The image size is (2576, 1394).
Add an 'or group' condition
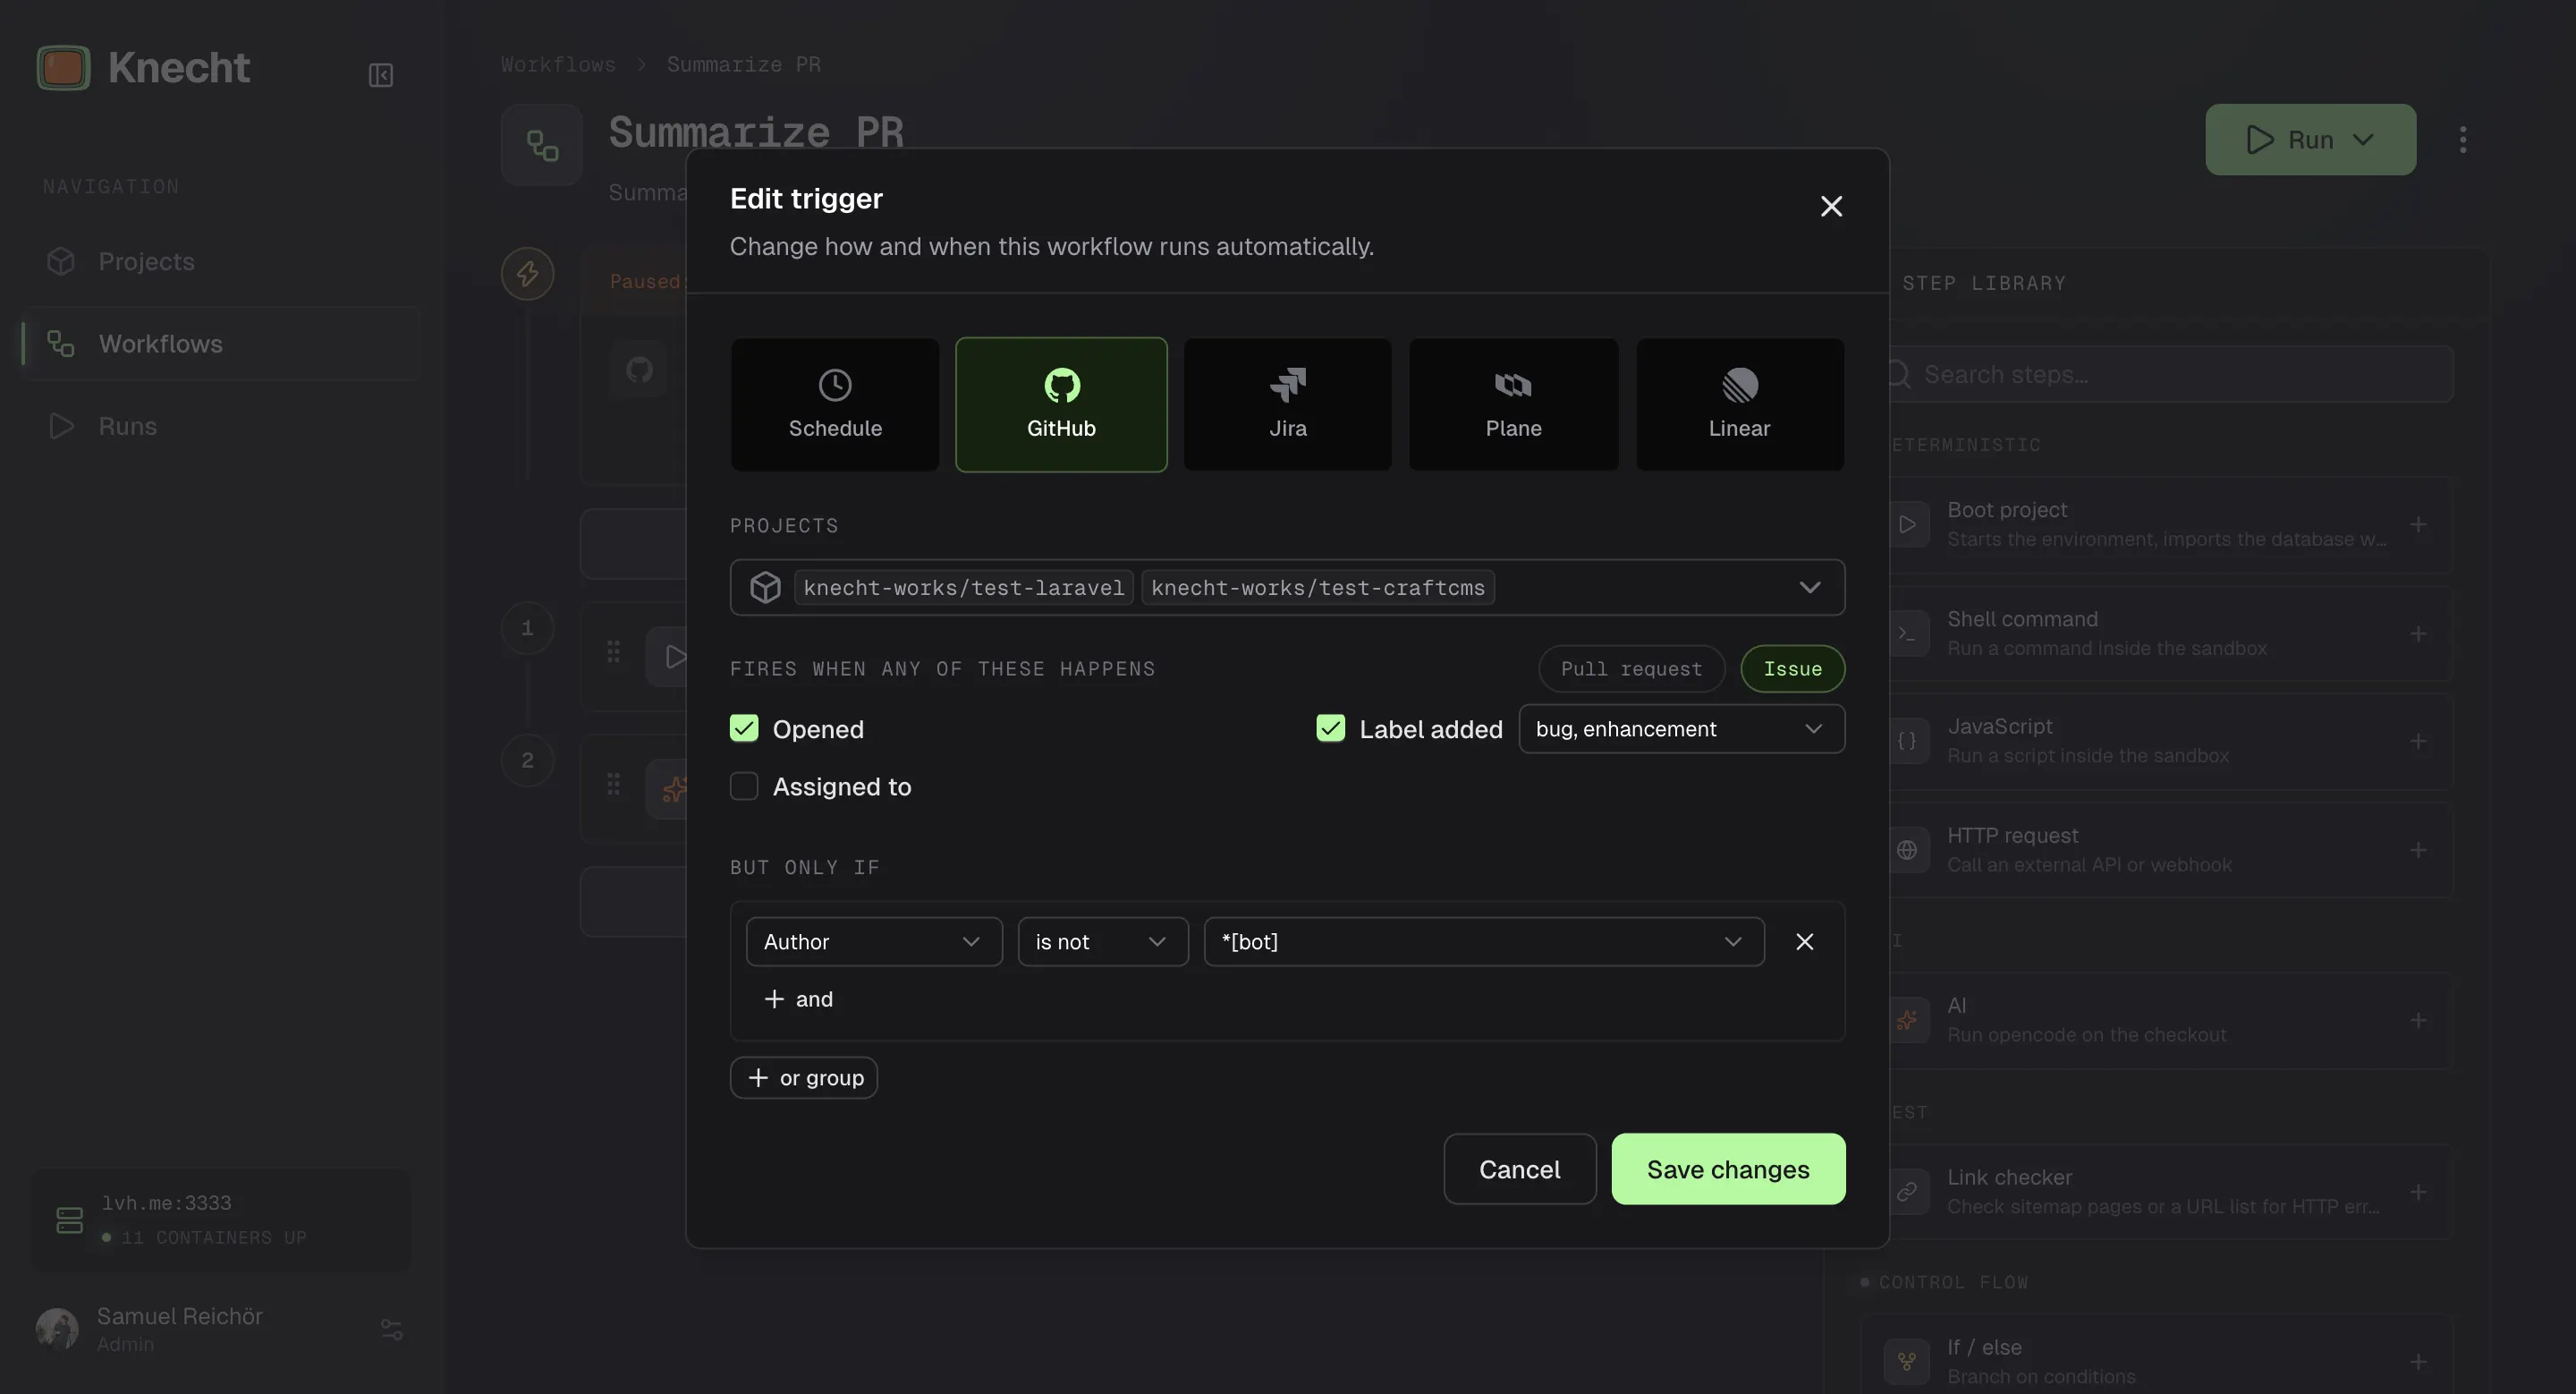coord(803,1078)
